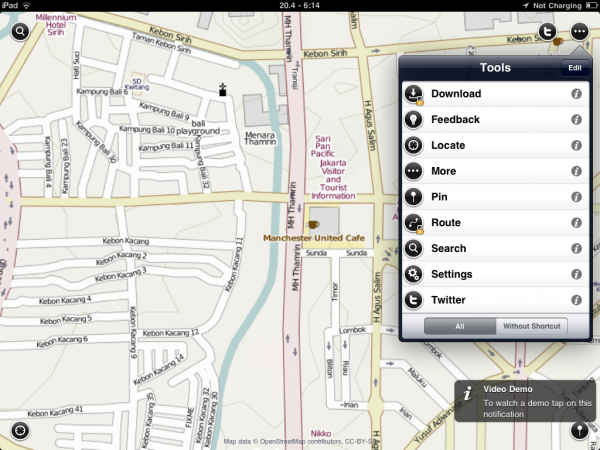Show info for the Locate tool
Screen dimensions: 600x450
pyautogui.click(x=576, y=145)
